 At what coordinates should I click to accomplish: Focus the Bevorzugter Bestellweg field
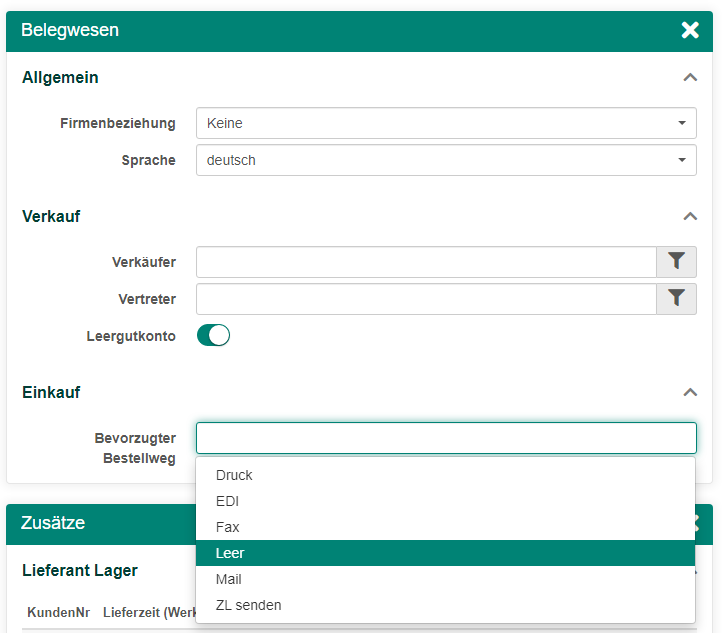click(446, 438)
